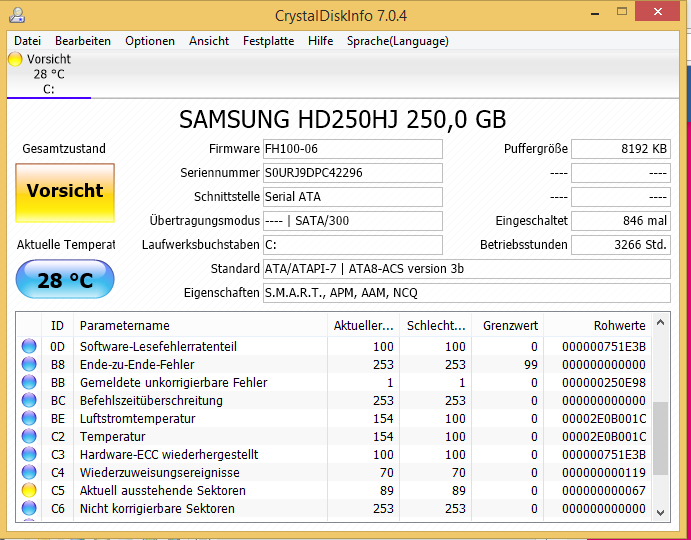
Task: Click the Übertragungsmodus field SATA/300
Action: click(x=353, y=221)
